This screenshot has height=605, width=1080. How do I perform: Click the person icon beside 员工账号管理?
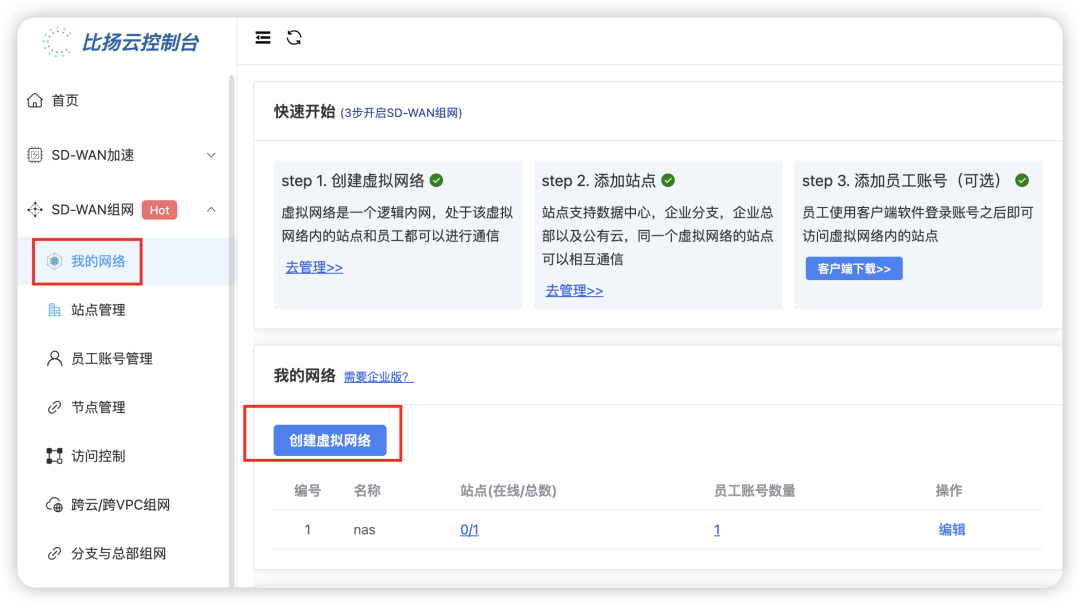pos(53,358)
